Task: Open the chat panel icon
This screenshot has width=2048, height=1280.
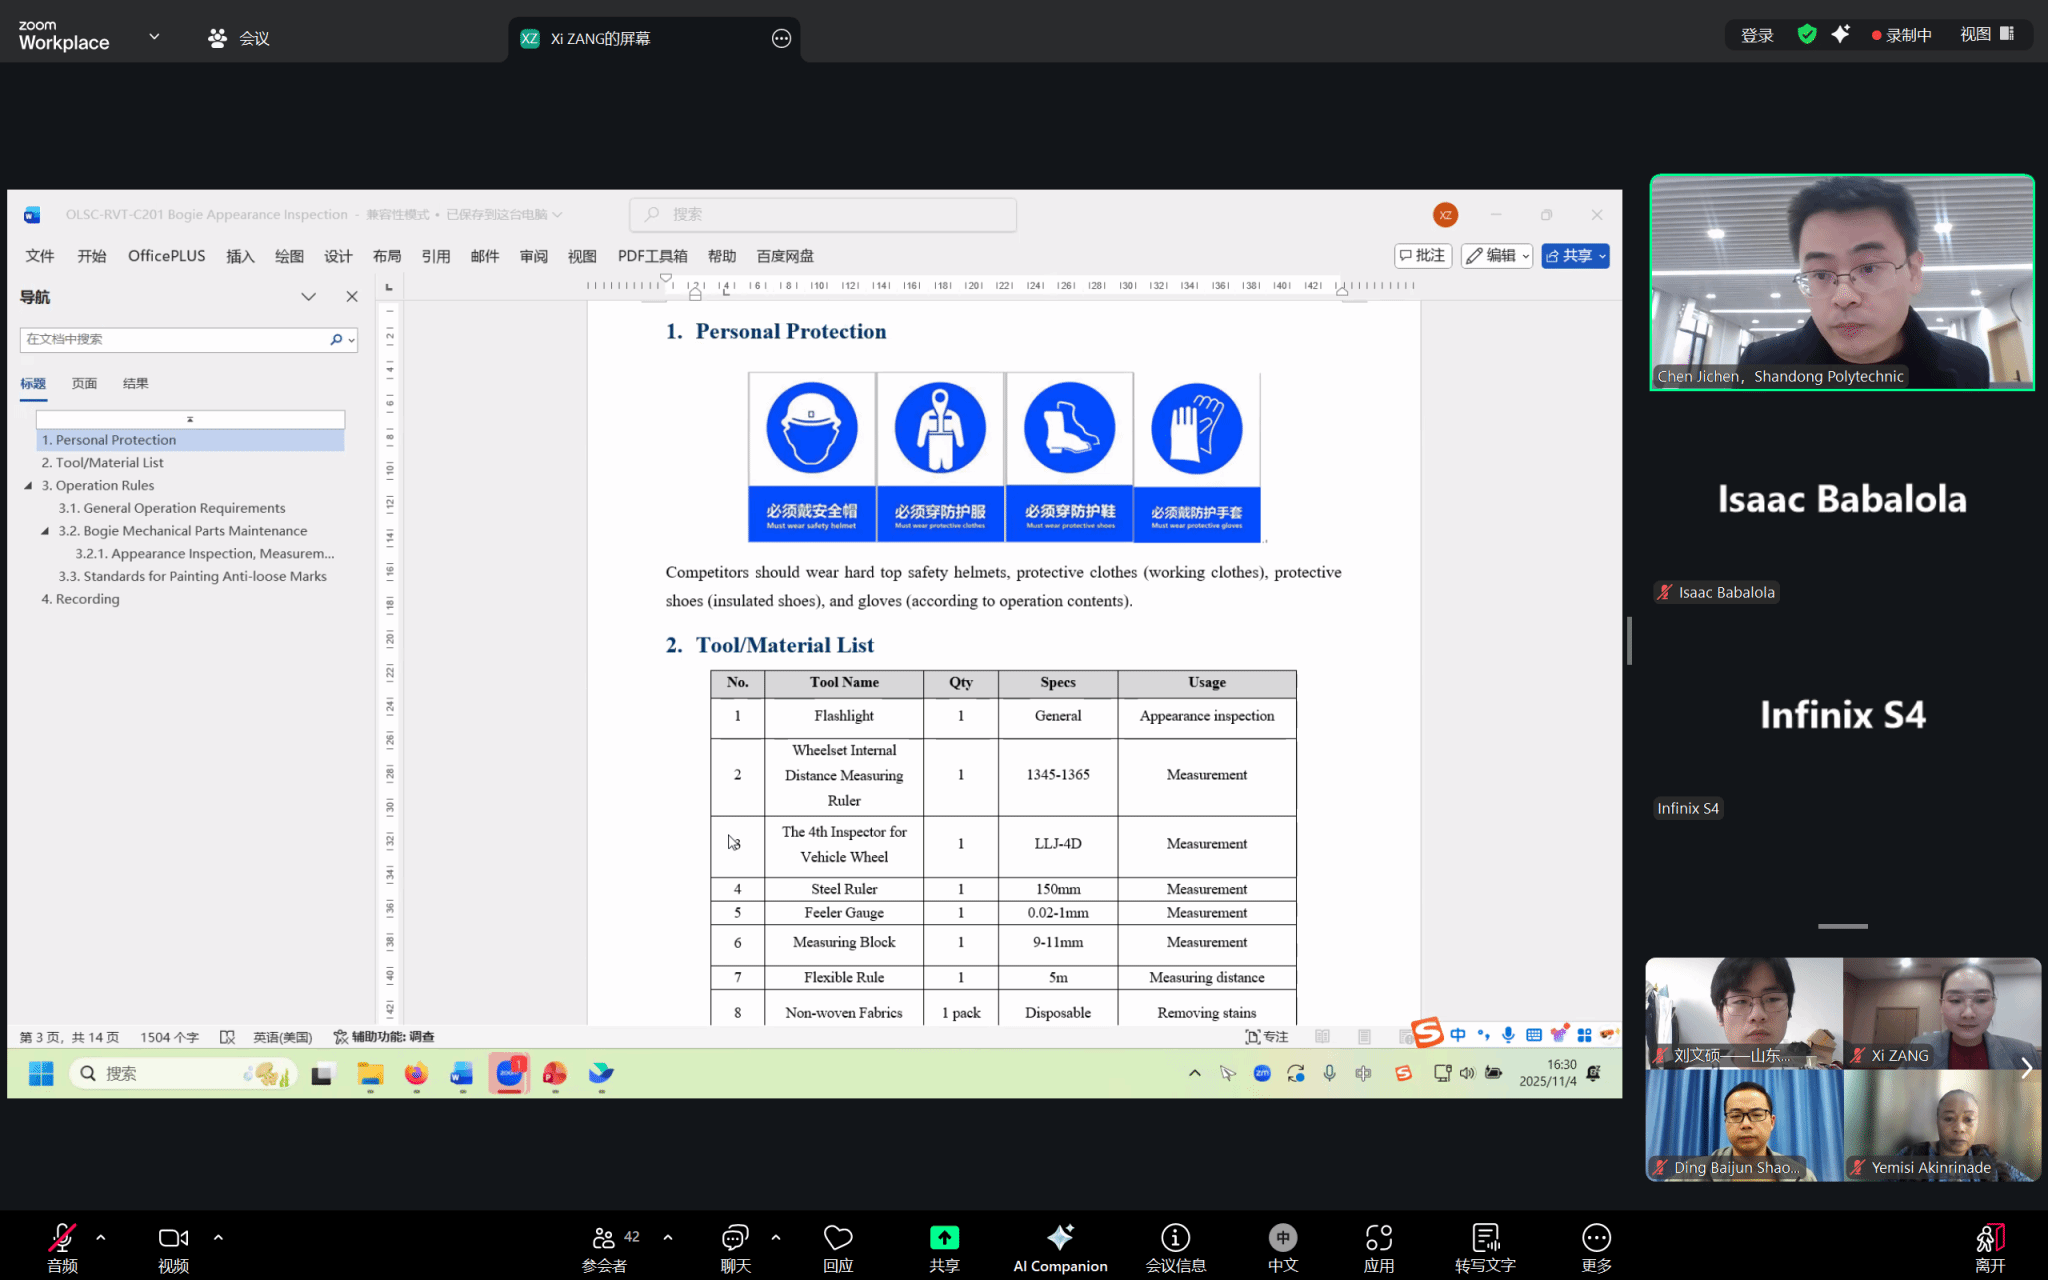Action: point(735,1238)
